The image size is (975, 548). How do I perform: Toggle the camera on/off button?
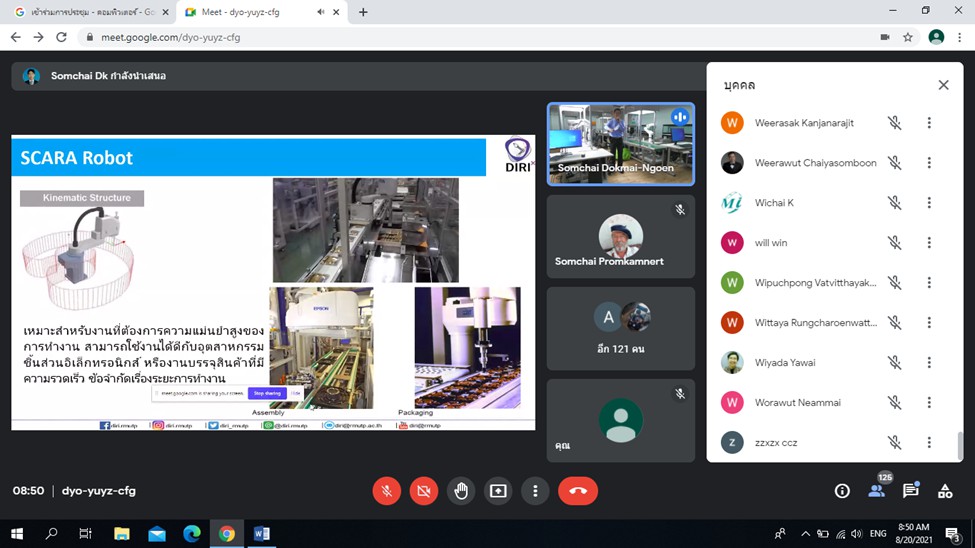tap(424, 491)
